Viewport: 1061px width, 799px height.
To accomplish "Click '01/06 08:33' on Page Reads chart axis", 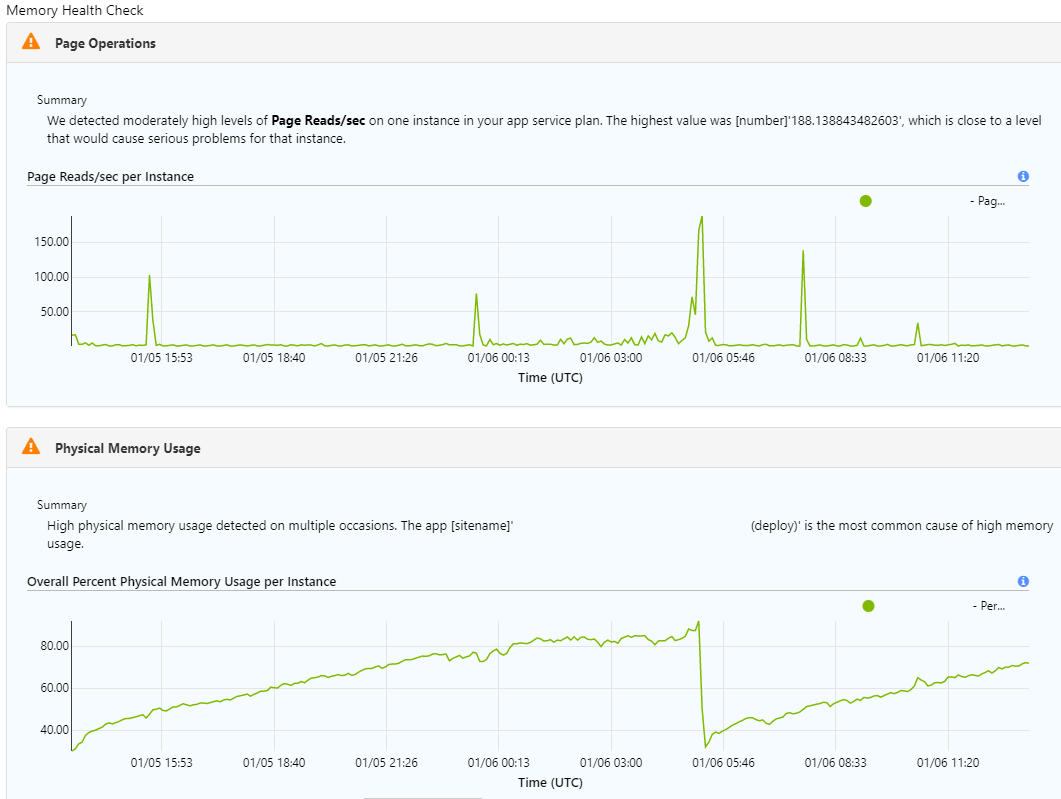I will point(836,358).
